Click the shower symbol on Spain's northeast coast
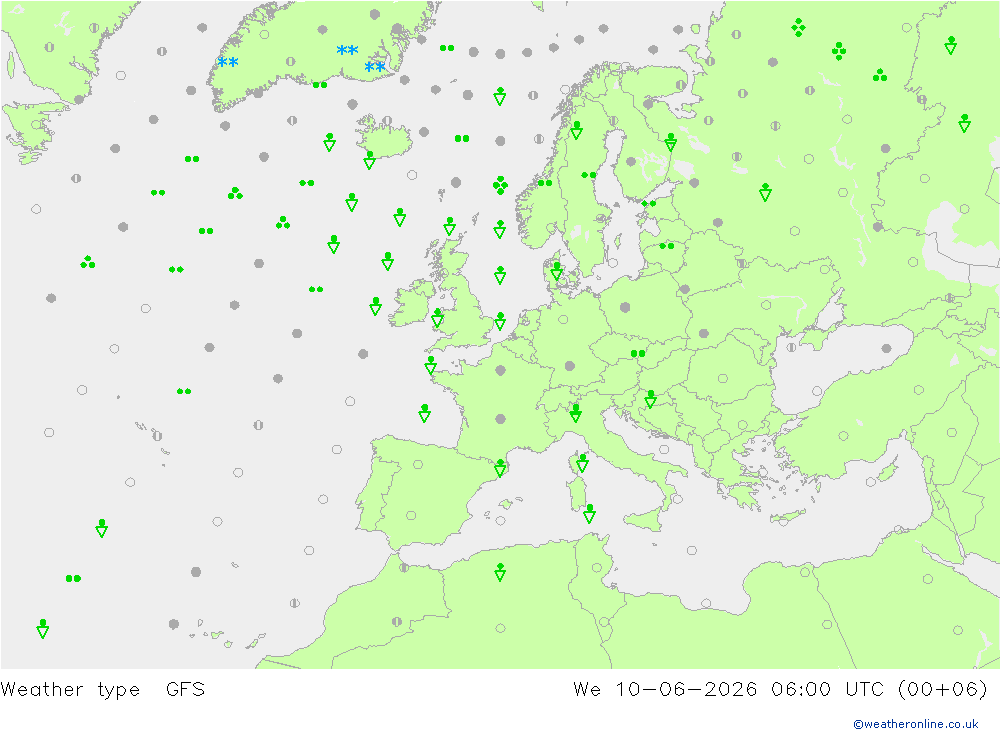 tap(501, 468)
